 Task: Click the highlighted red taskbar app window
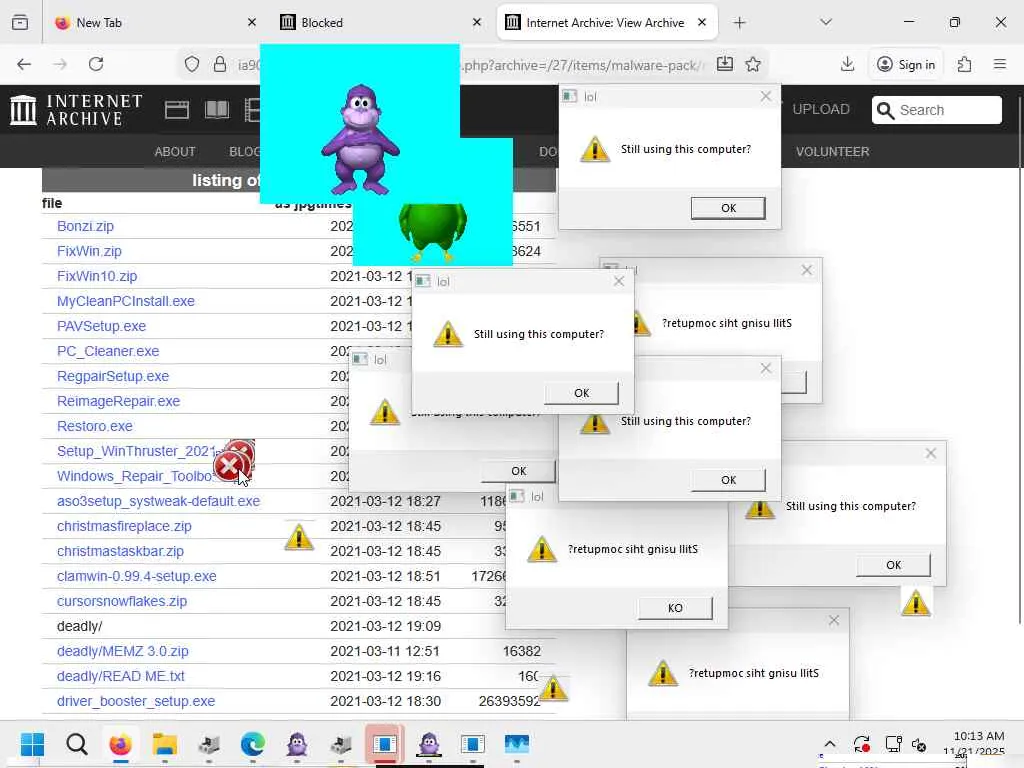[x=385, y=744]
